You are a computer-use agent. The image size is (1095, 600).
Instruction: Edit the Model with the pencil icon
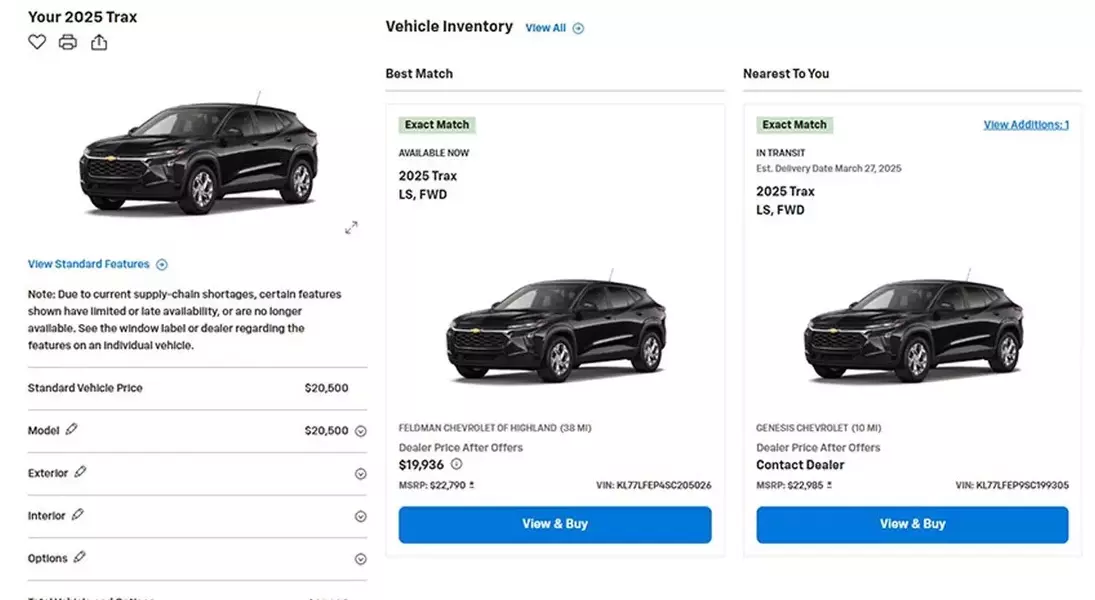point(71,430)
